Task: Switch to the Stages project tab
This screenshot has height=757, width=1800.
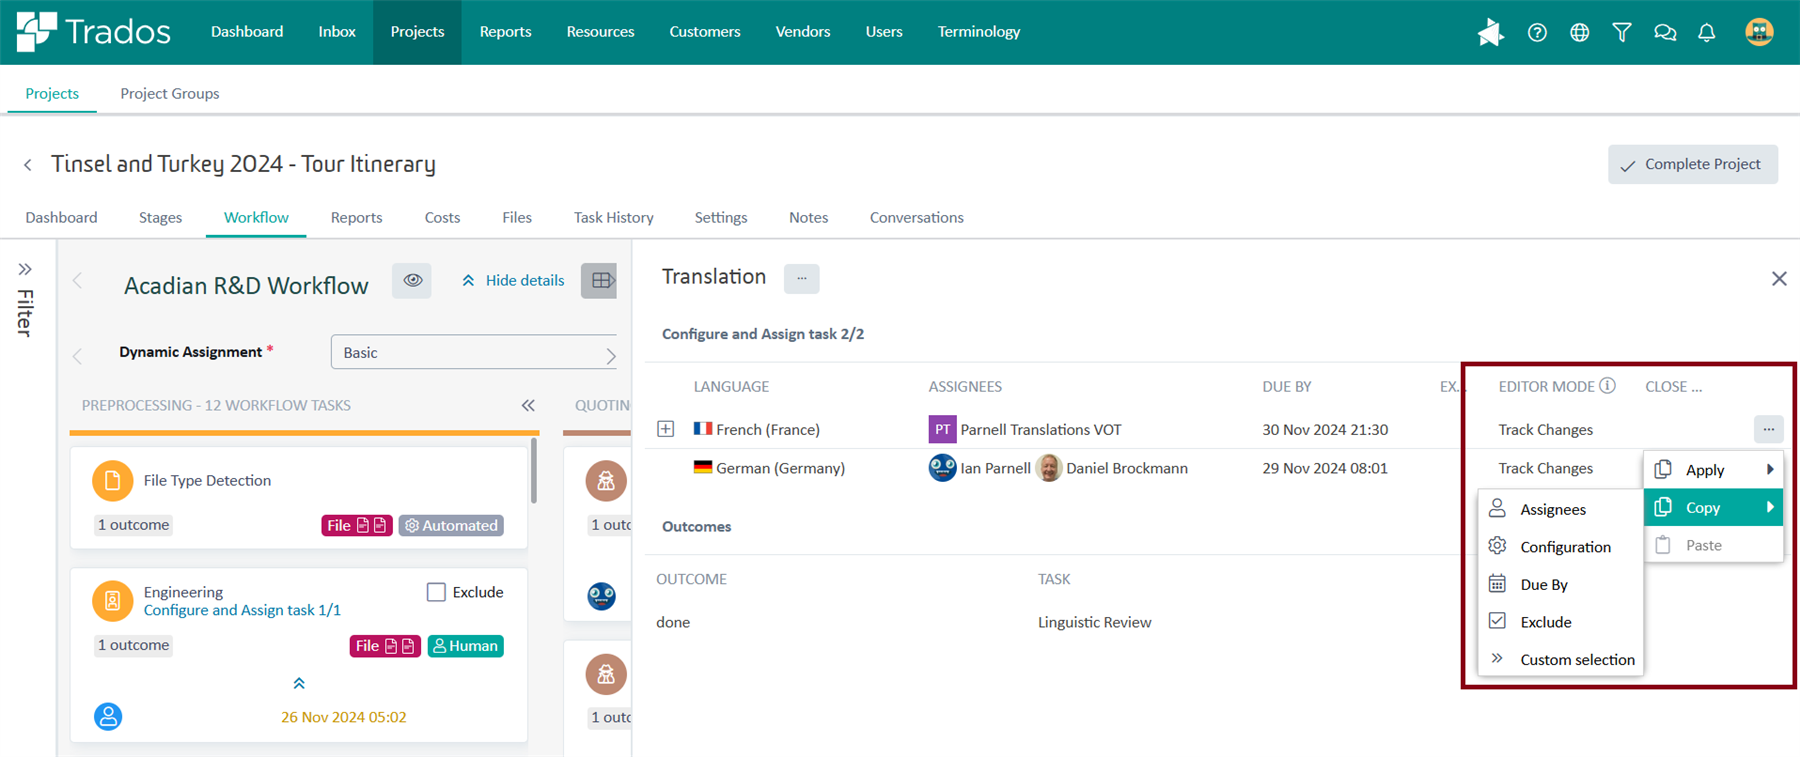Action: pyautogui.click(x=160, y=217)
